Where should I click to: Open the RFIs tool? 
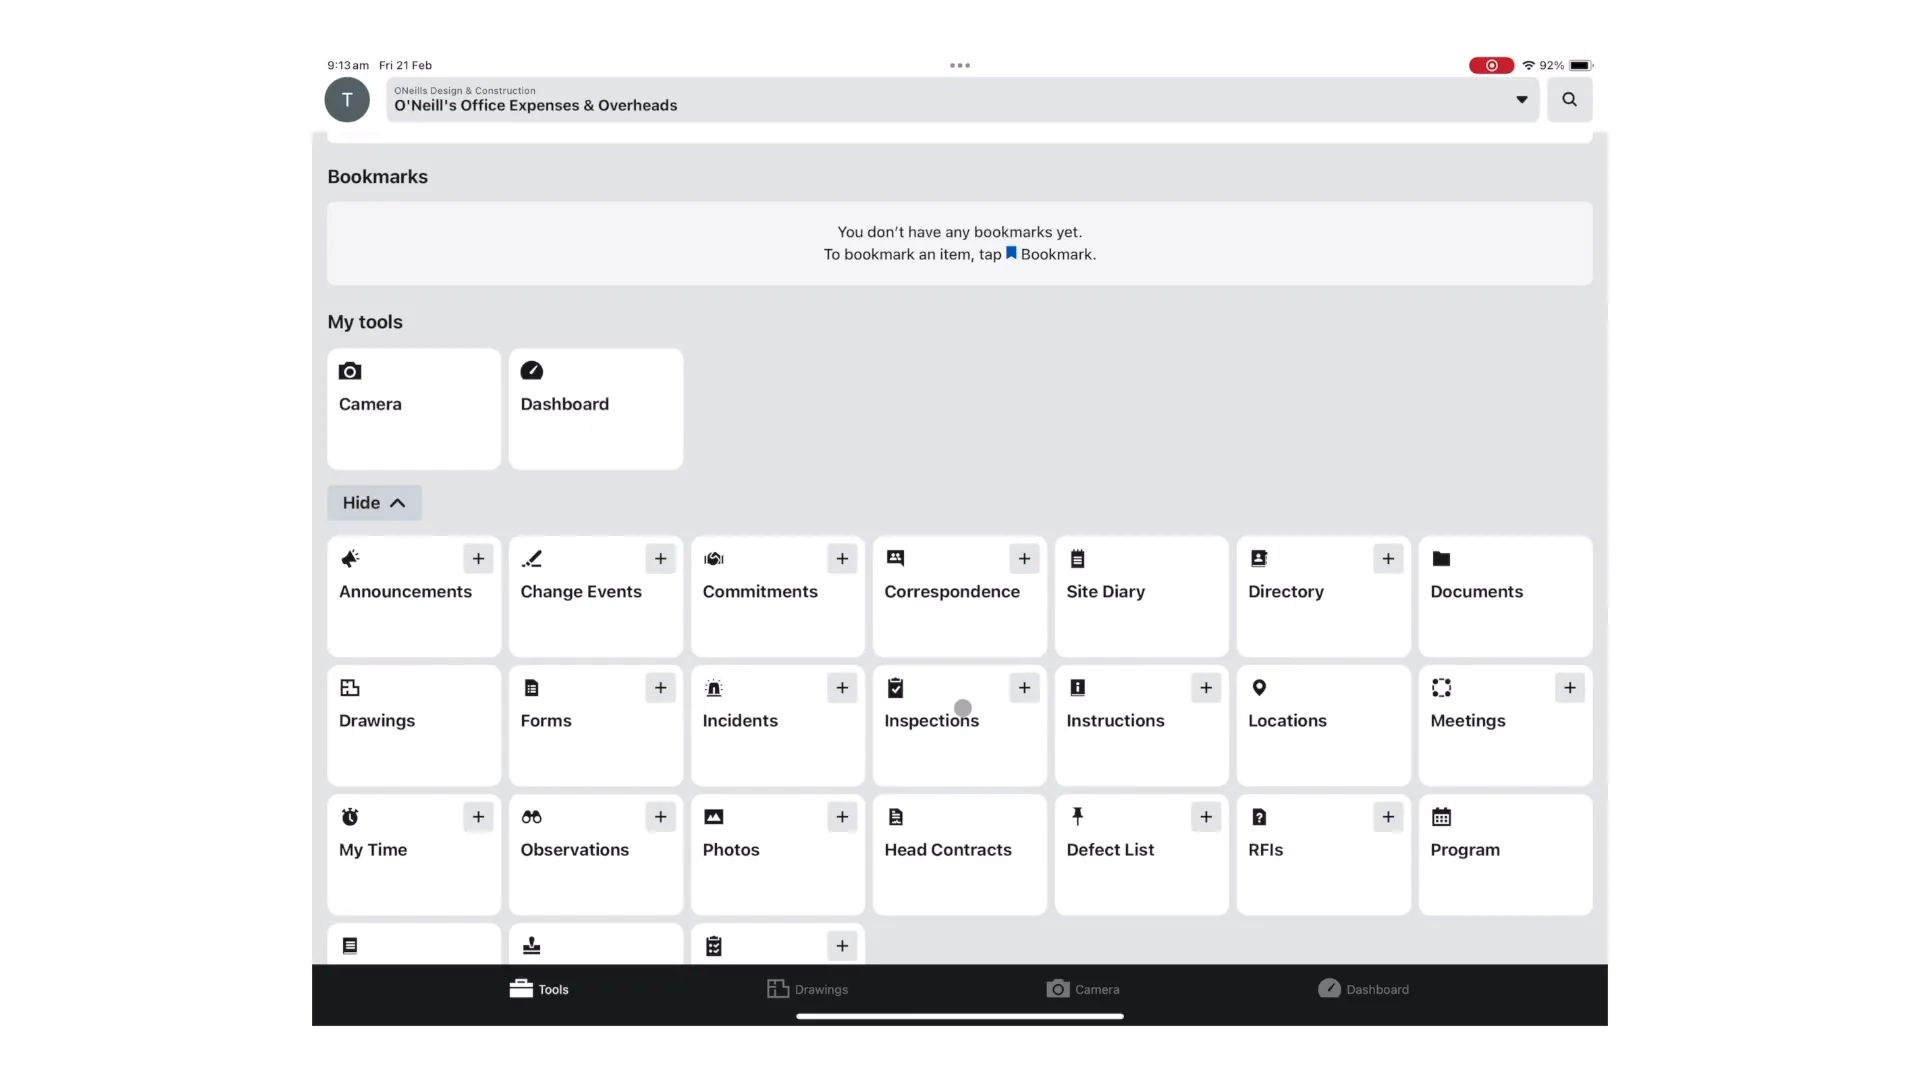point(1323,855)
